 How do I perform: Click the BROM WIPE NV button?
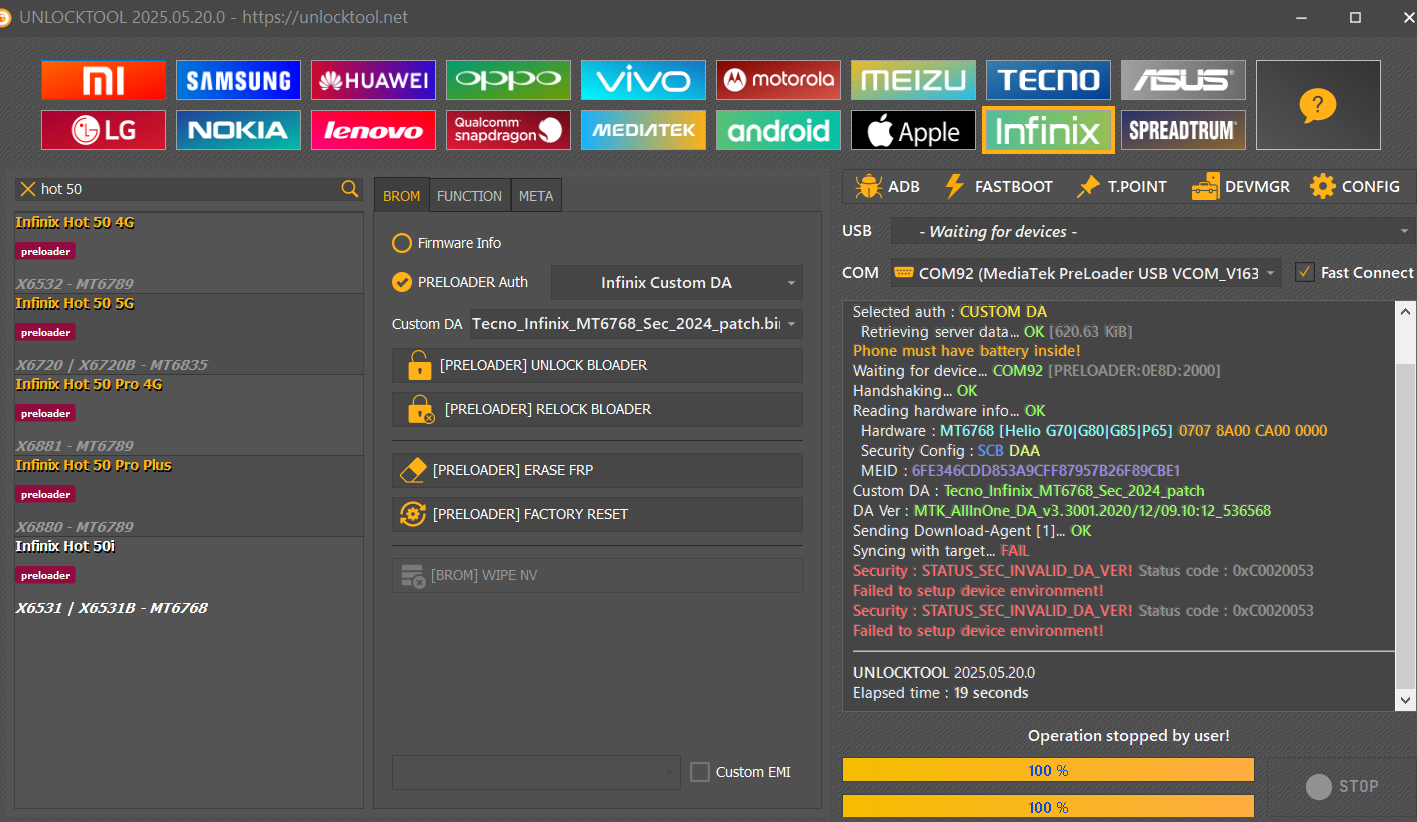pyautogui.click(x=597, y=575)
